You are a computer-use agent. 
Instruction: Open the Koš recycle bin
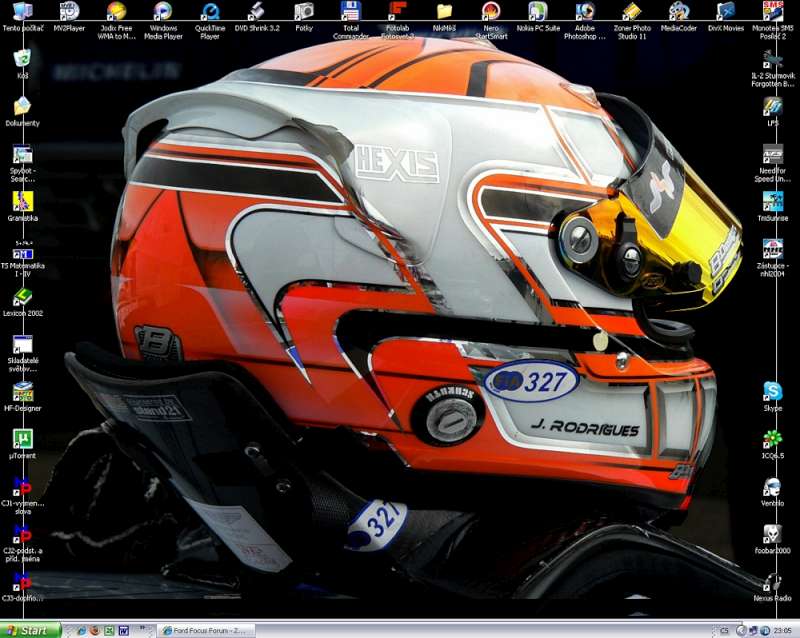[x=22, y=58]
